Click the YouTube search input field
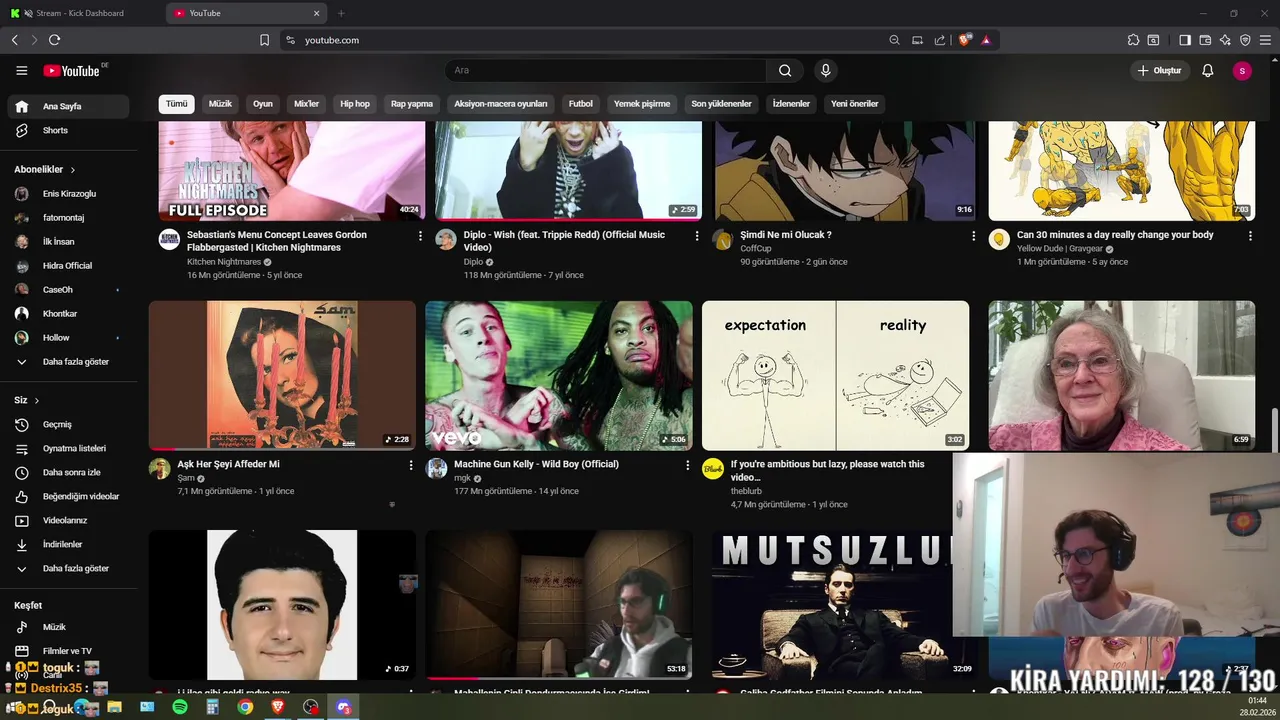Screen dimensions: 1280x720 tap(605, 70)
